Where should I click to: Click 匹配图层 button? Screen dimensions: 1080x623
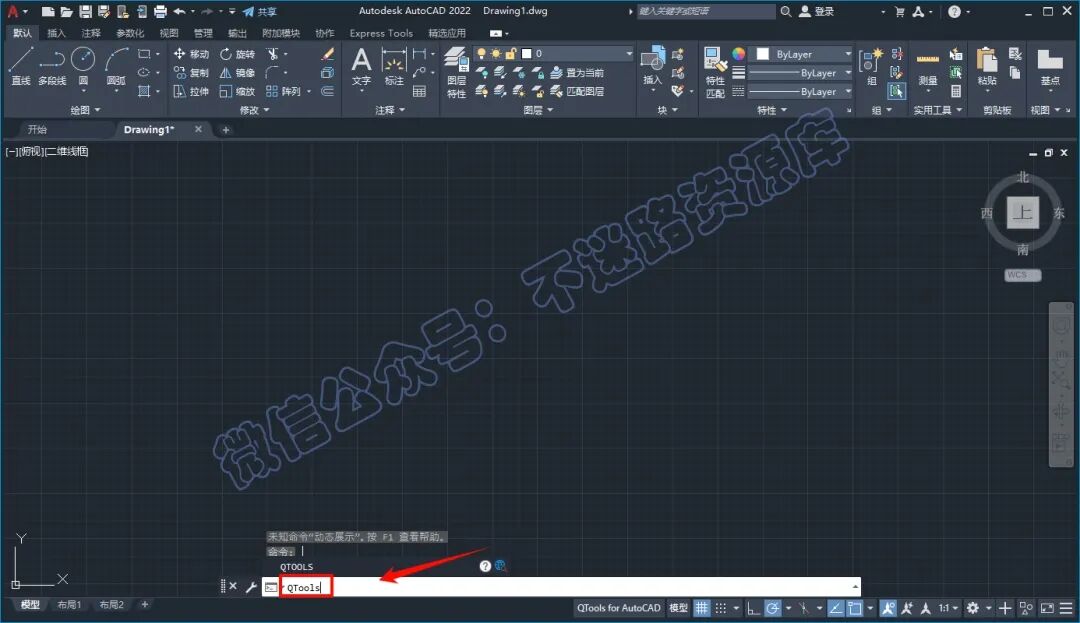point(577,91)
